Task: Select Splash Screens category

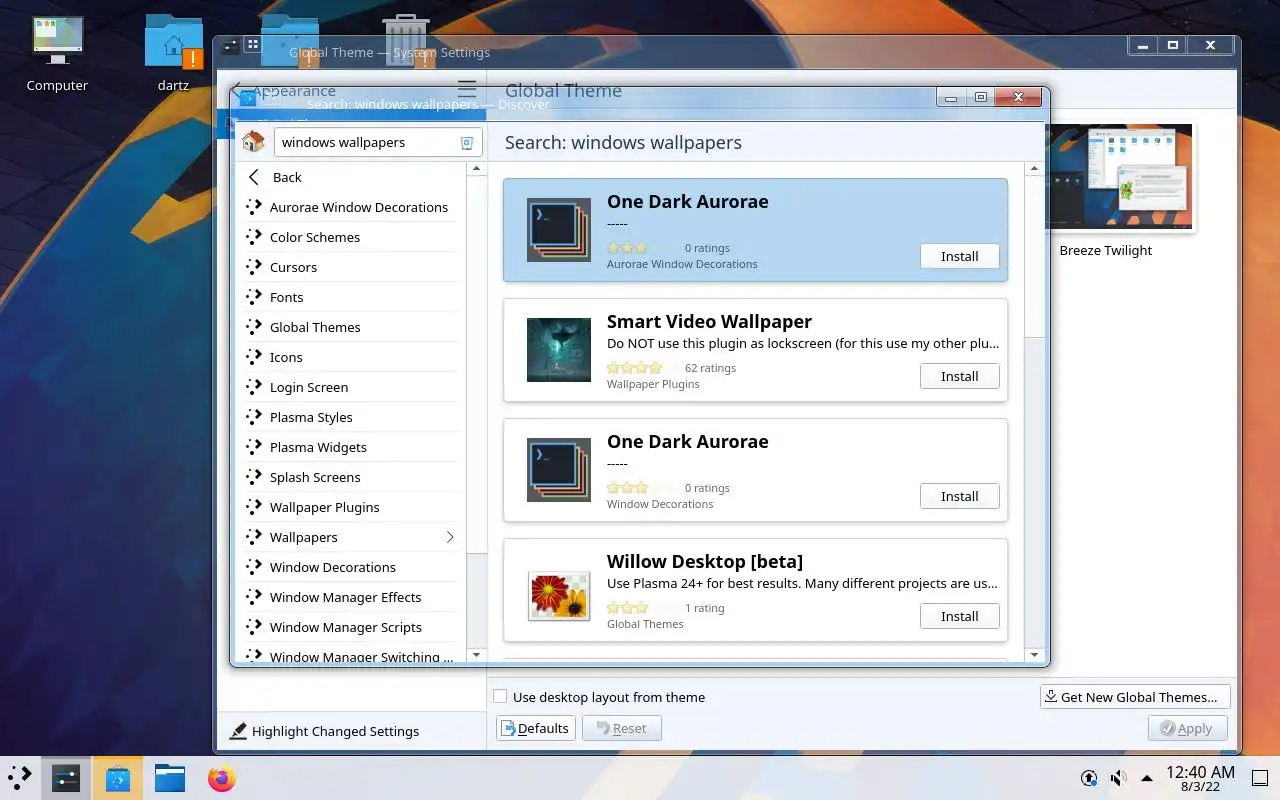Action: [x=350, y=477]
